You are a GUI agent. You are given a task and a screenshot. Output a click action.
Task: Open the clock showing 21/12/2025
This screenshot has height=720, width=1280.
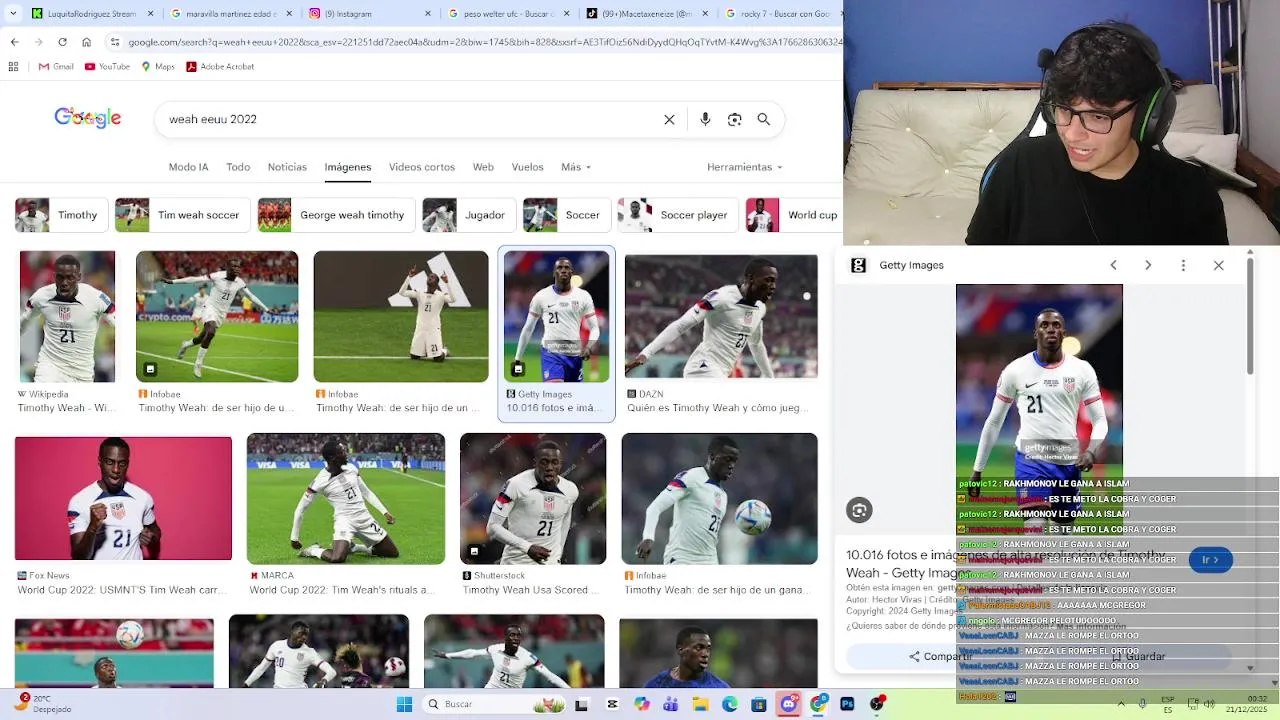(x=1247, y=704)
